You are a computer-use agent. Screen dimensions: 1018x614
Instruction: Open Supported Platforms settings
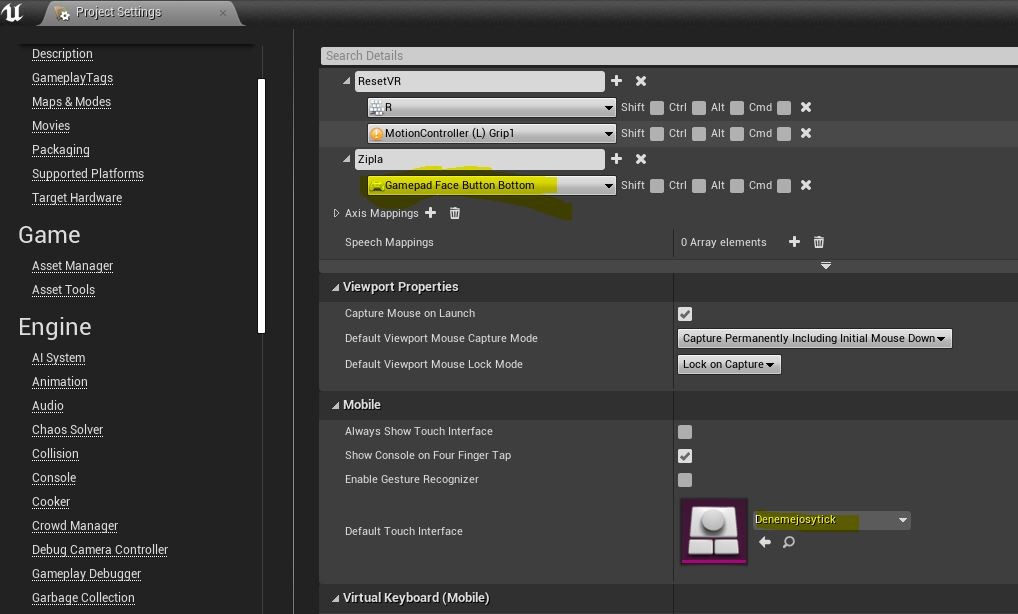click(x=88, y=174)
